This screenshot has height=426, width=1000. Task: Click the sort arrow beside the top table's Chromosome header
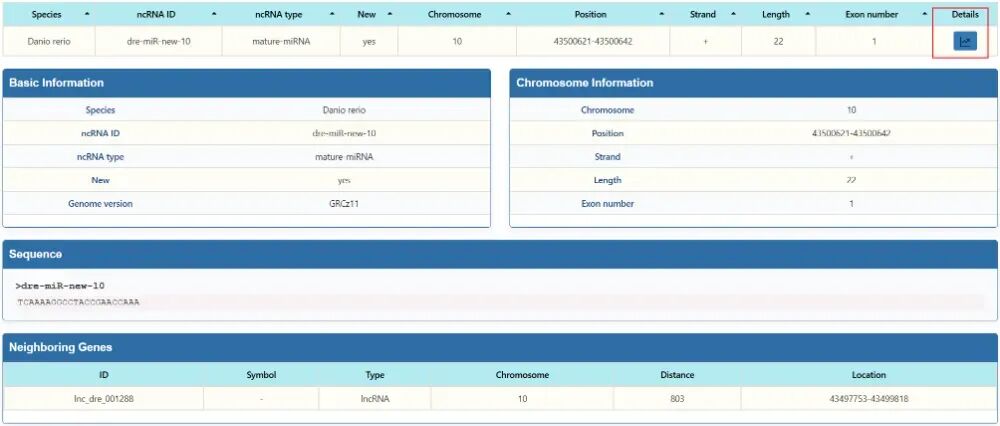508,14
